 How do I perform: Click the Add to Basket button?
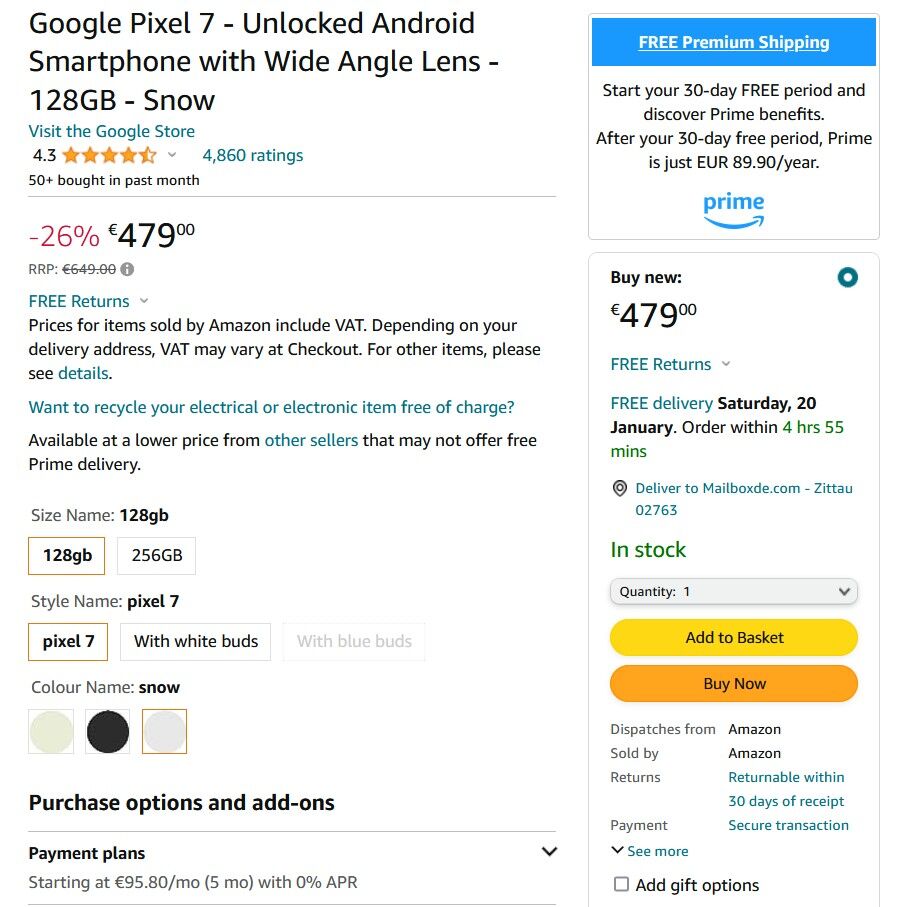733,637
